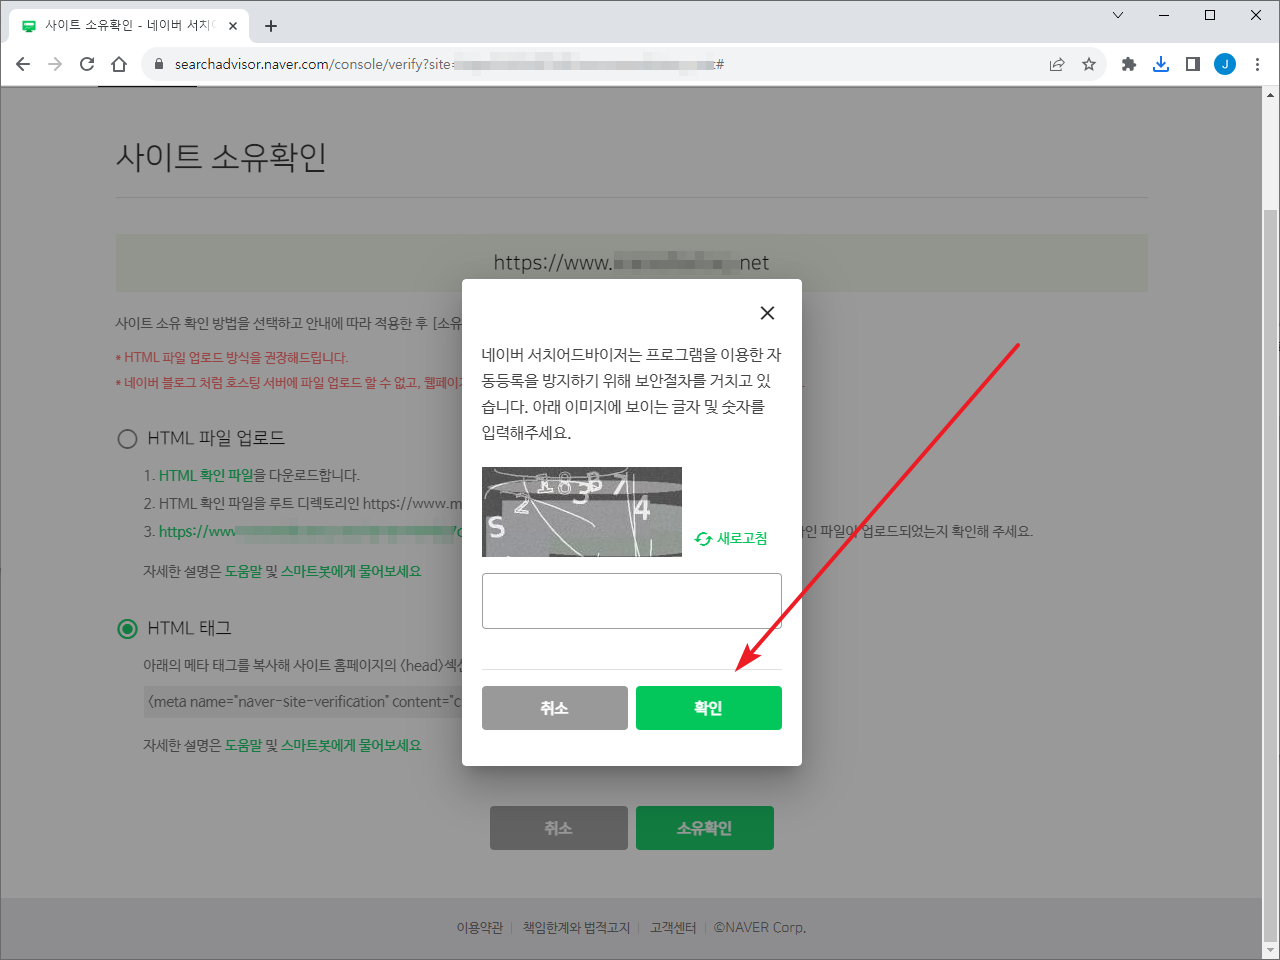Open the 고객센터 footer link
The image size is (1280, 960).
tap(673, 927)
